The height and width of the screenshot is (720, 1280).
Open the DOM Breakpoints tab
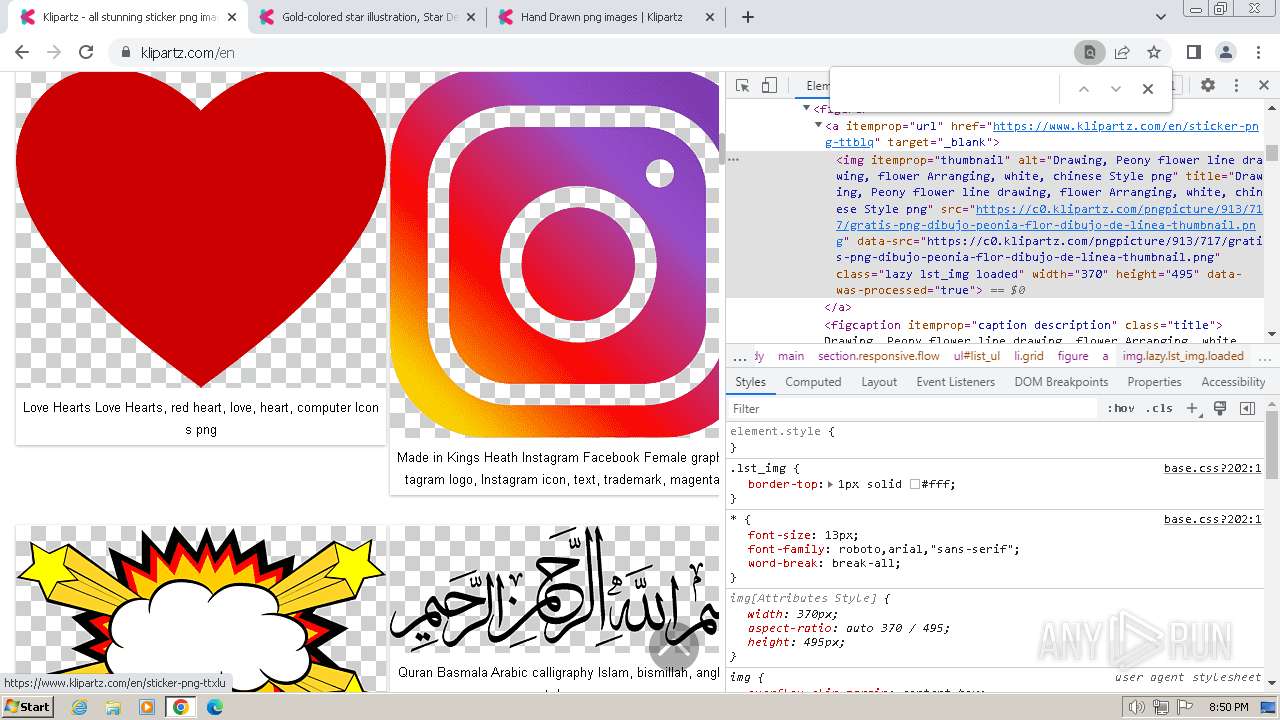[x=1061, y=382]
